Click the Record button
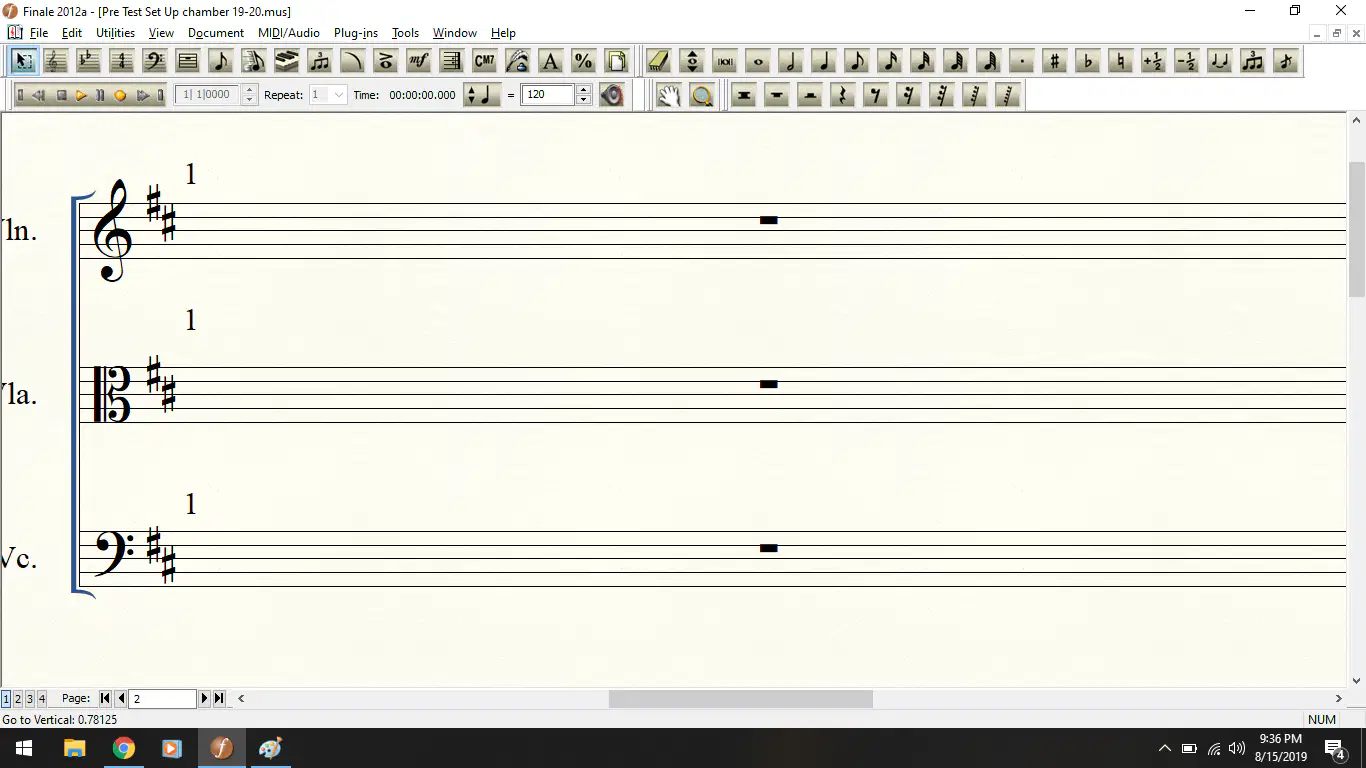 [120, 95]
